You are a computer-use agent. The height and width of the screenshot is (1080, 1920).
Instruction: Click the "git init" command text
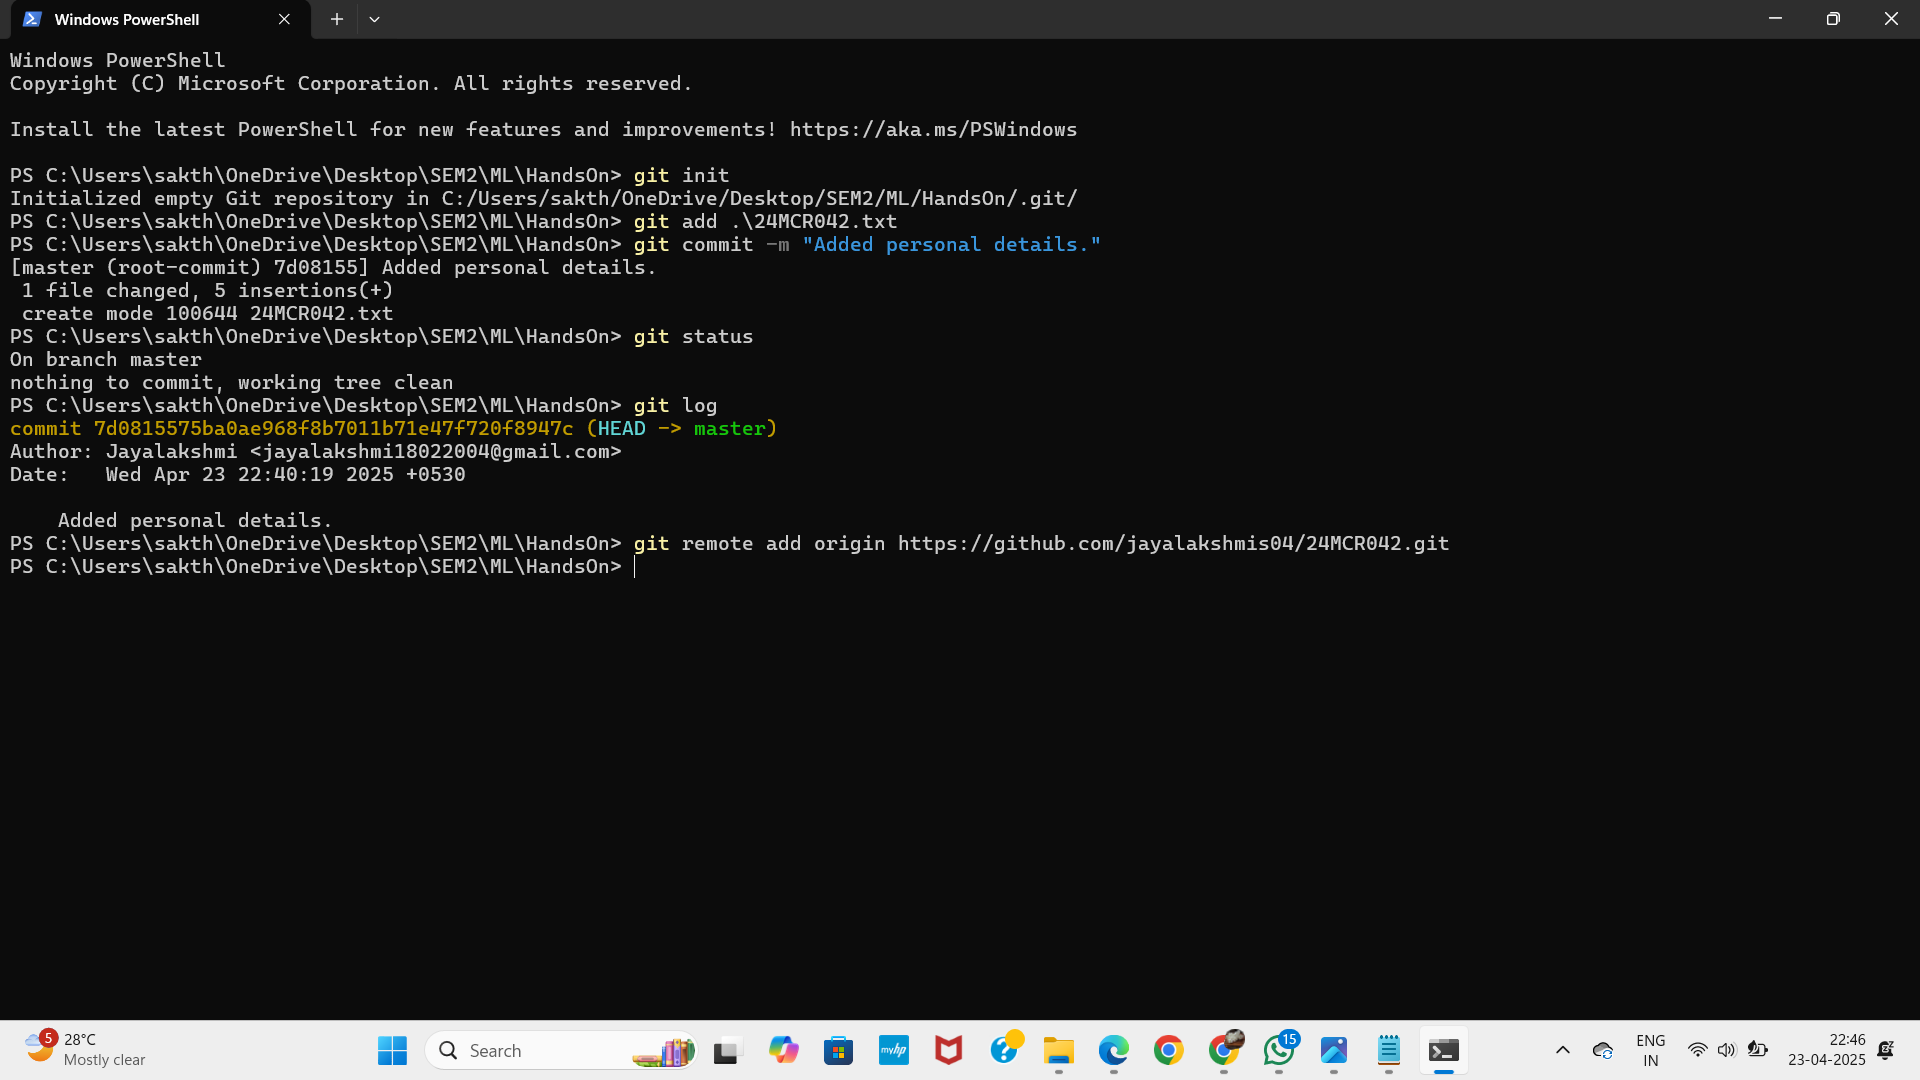click(681, 175)
